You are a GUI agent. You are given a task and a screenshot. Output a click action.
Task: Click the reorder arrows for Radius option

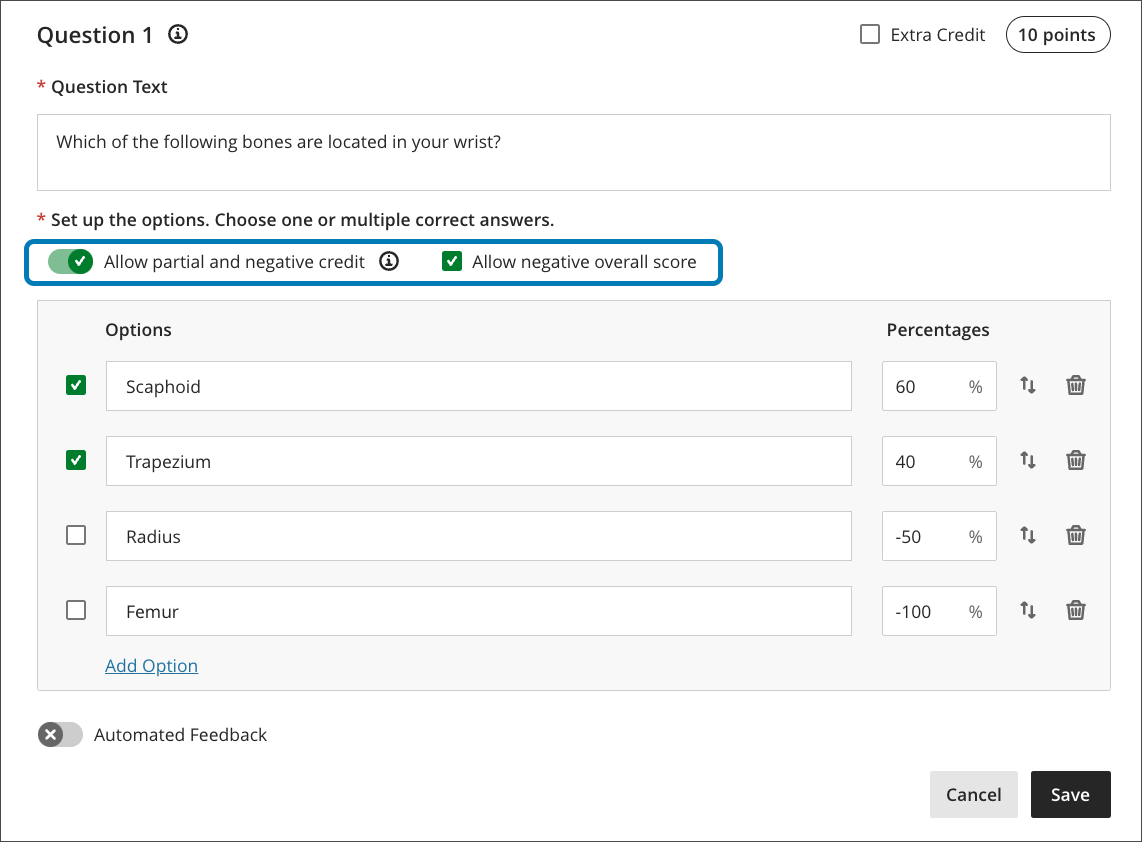click(x=1027, y=535)
